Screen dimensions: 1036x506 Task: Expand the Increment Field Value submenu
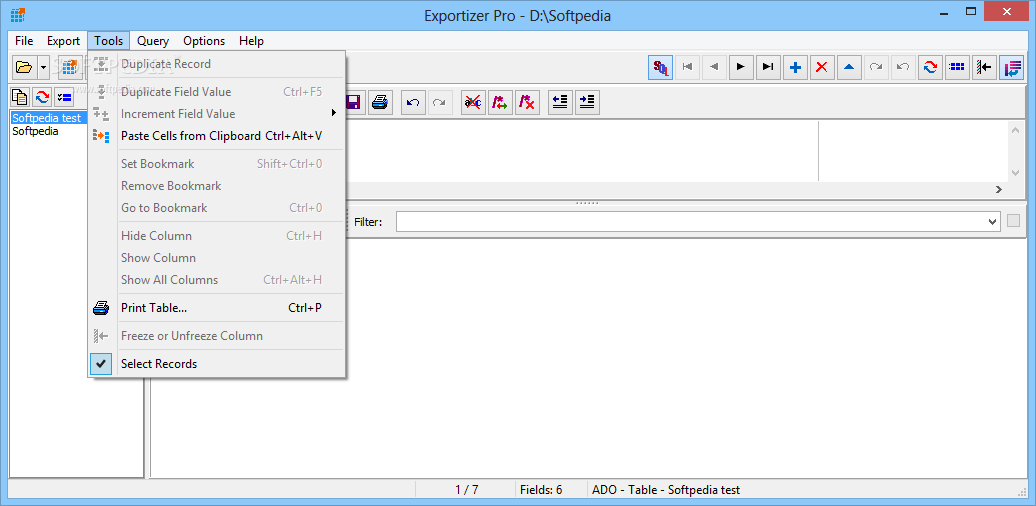click(217, 114)
